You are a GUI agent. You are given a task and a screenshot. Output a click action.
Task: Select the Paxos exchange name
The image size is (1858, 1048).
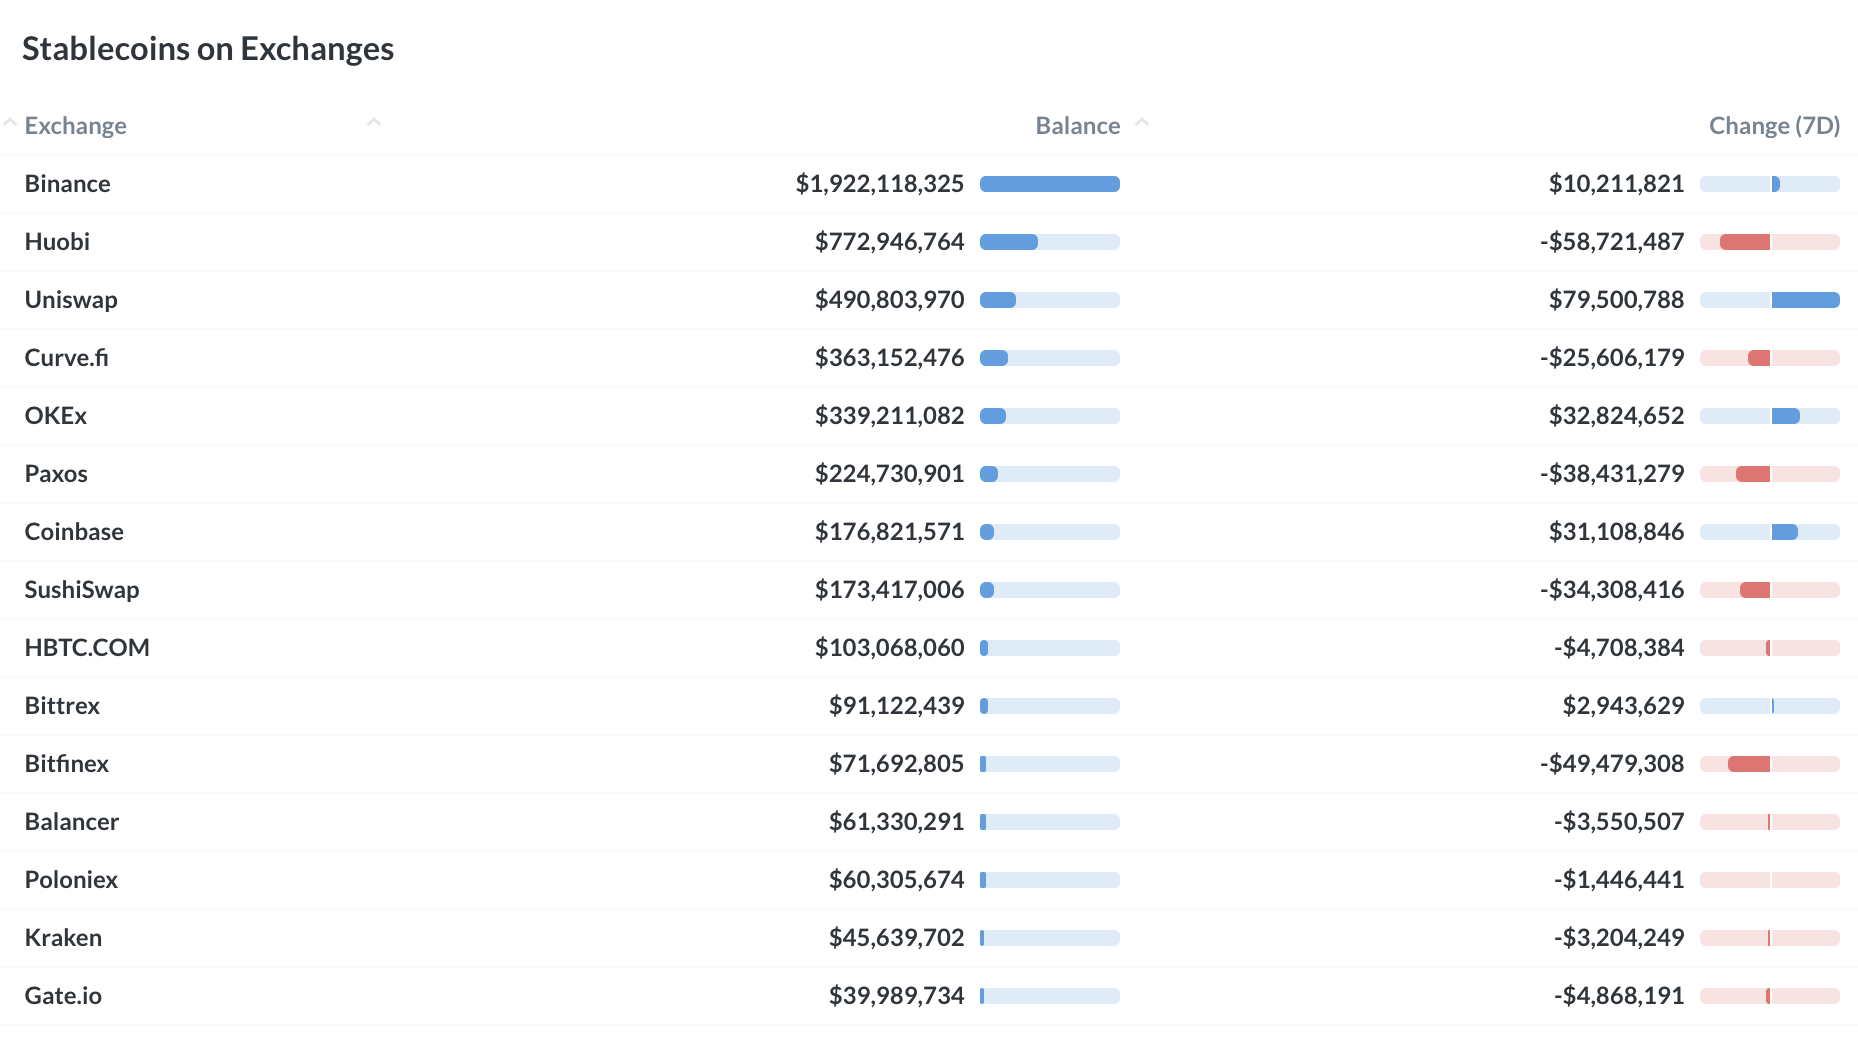[x=56, y=474]
